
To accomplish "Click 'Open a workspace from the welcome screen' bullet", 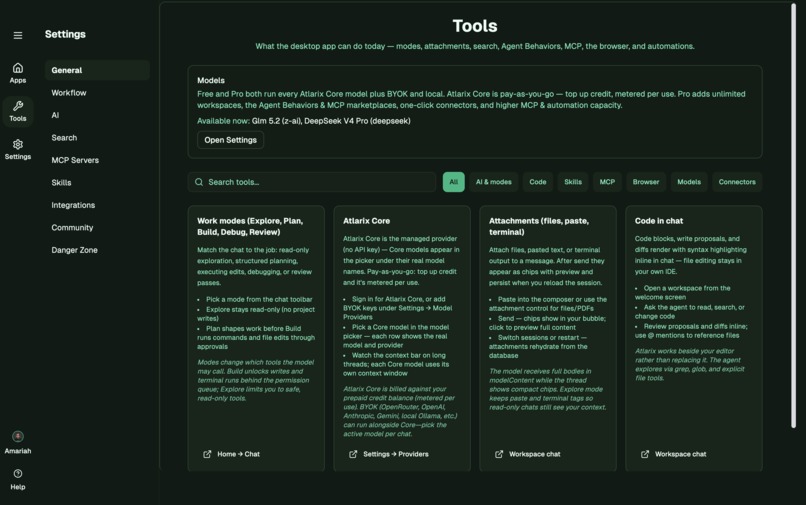I will [683, 293].
